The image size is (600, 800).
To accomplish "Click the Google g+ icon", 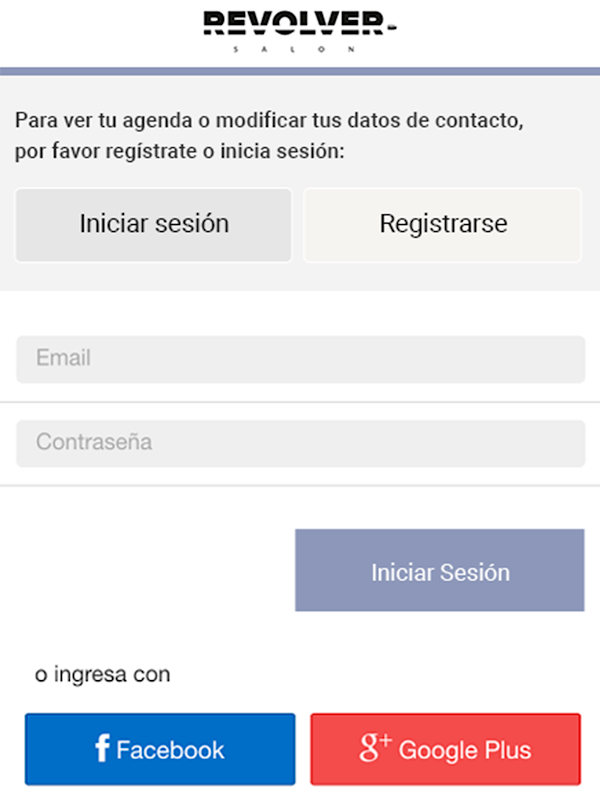I will click(x=376, y=747).
